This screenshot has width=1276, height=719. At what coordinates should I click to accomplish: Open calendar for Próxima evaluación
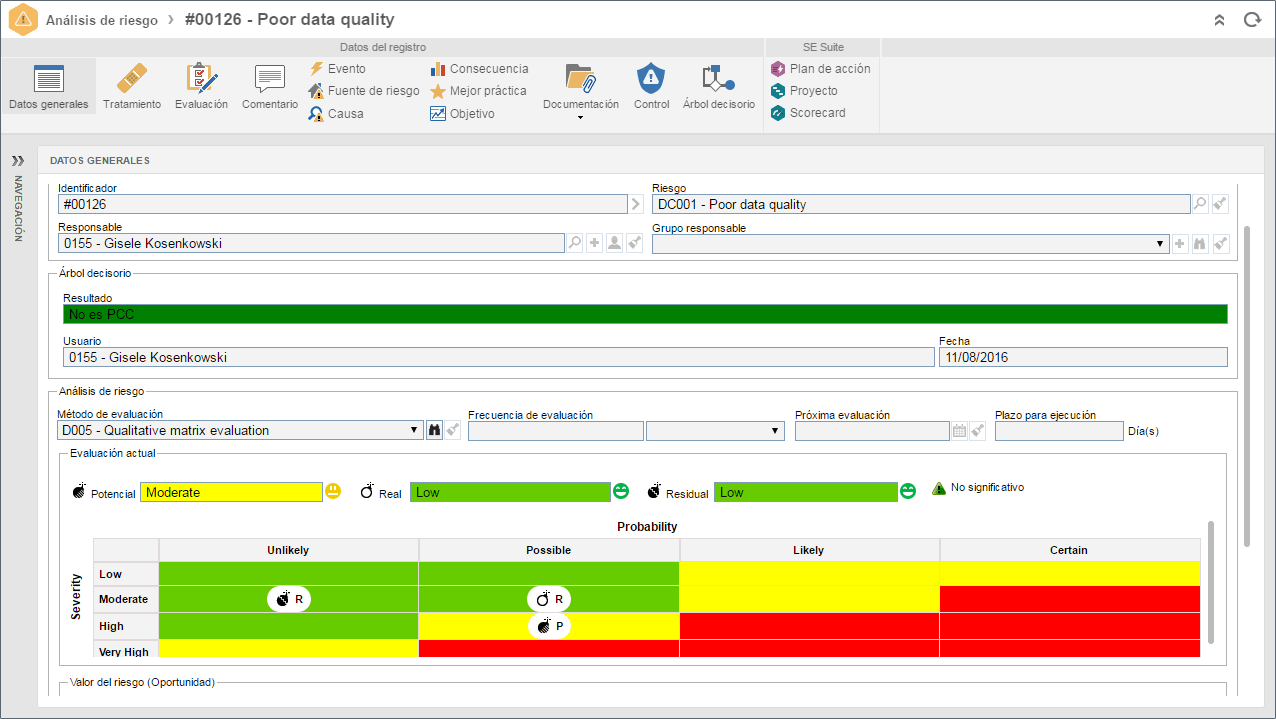(x=959, y=431)
